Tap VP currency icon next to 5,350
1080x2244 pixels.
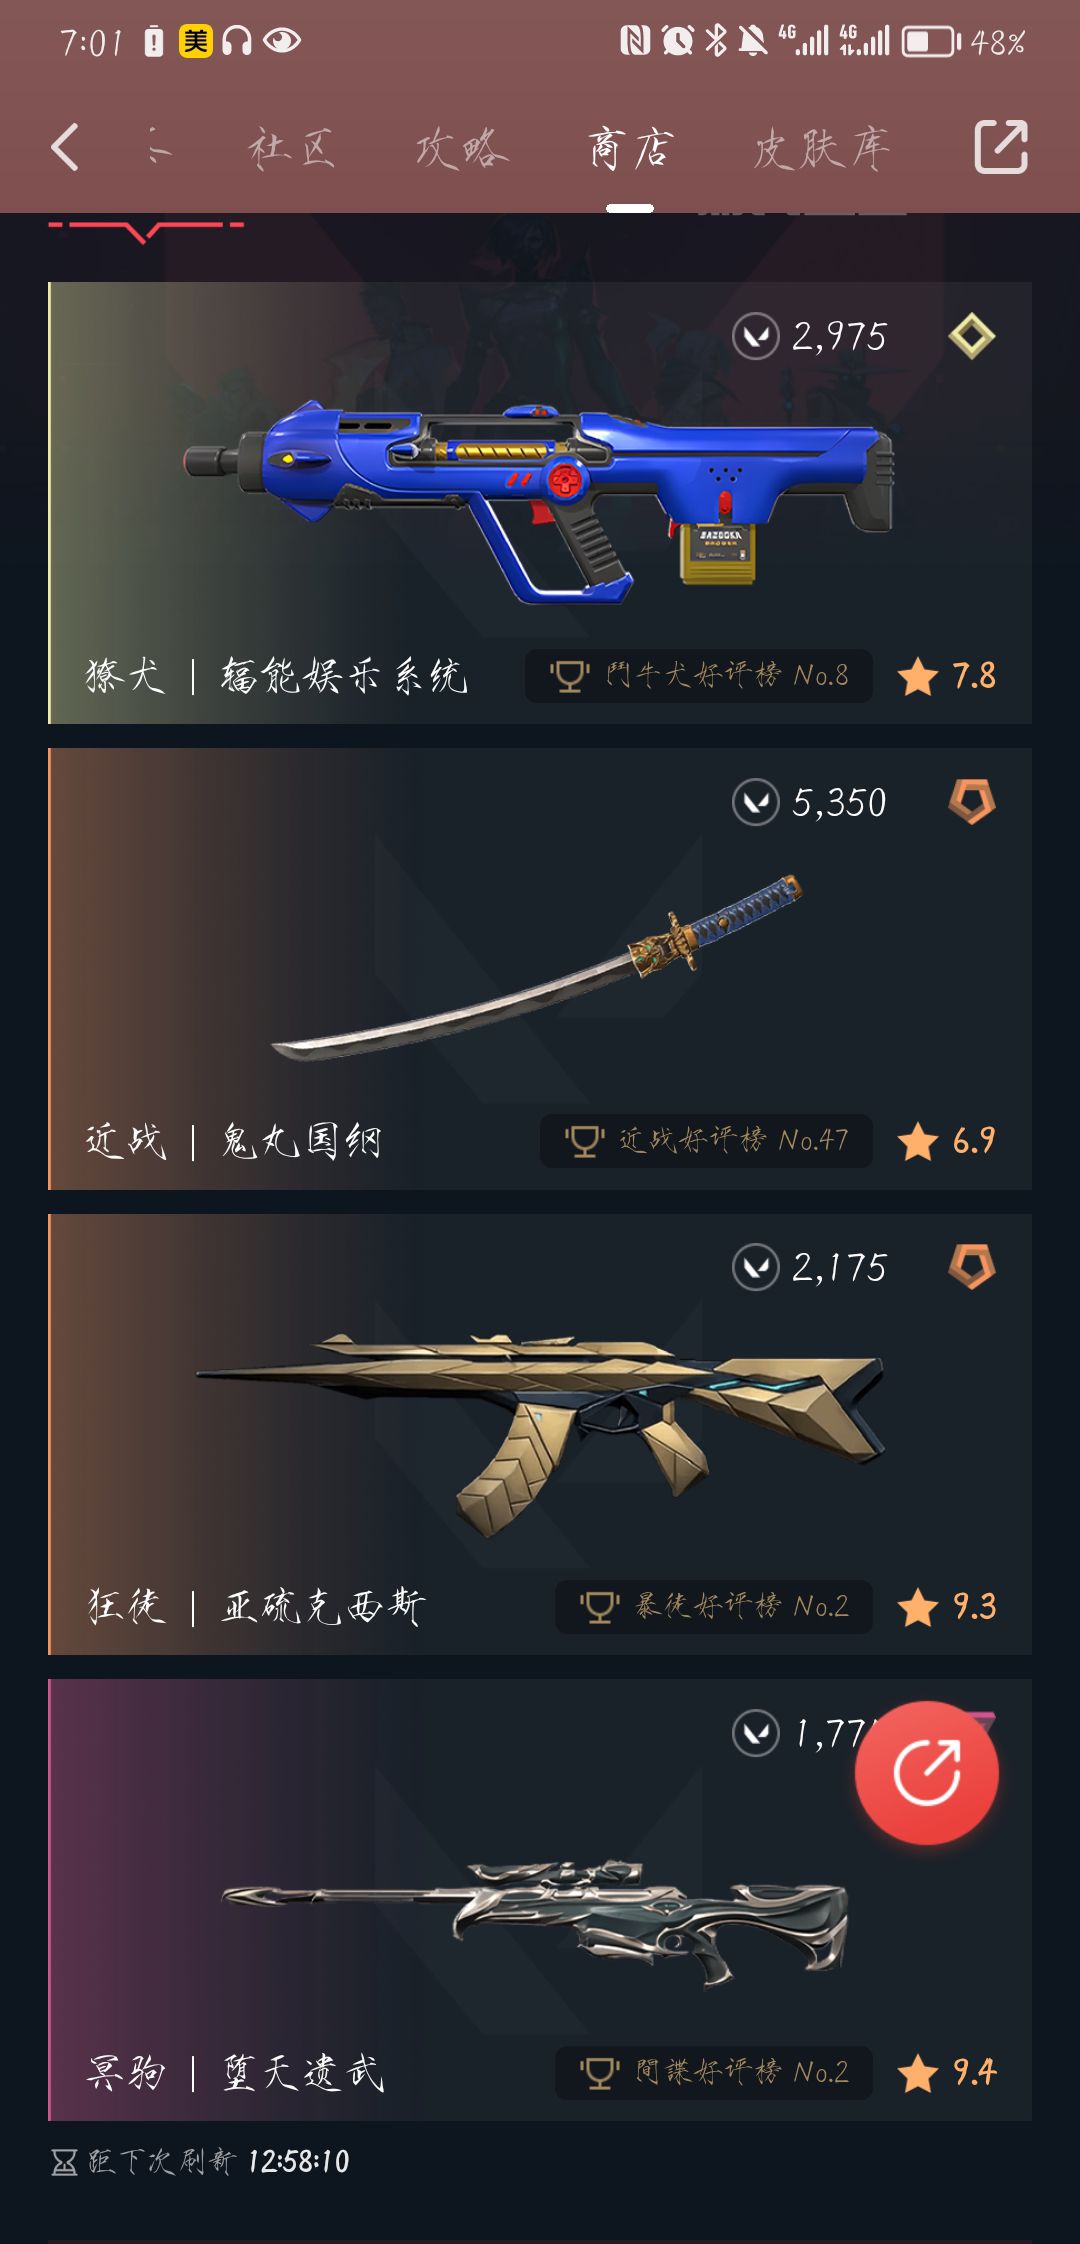[x=755, y=802]
